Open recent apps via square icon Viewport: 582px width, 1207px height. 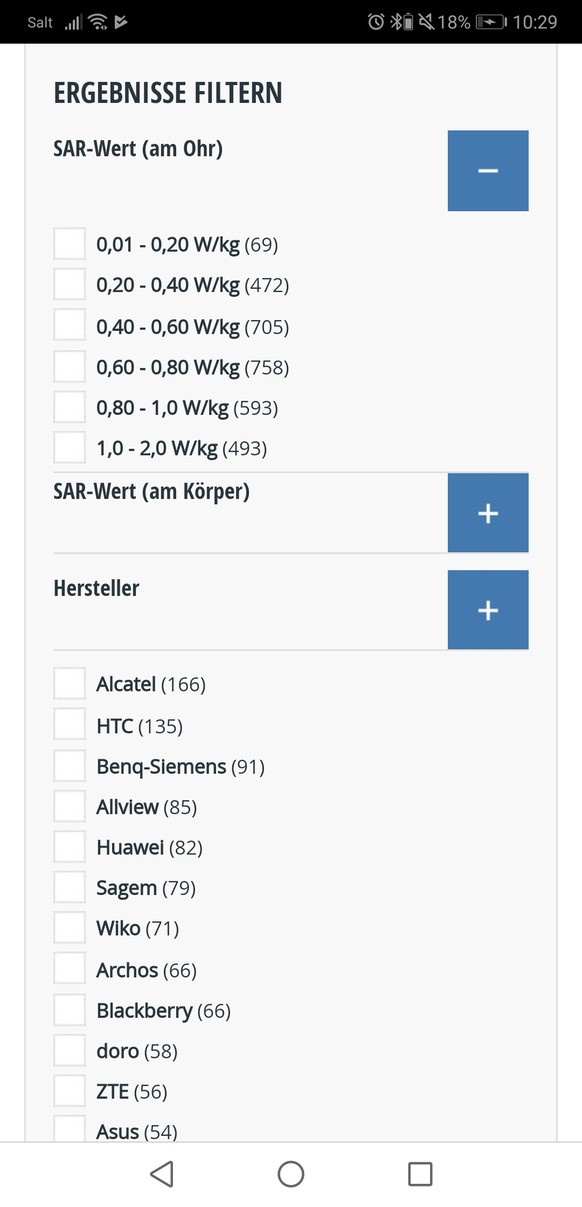point(421,1174)
